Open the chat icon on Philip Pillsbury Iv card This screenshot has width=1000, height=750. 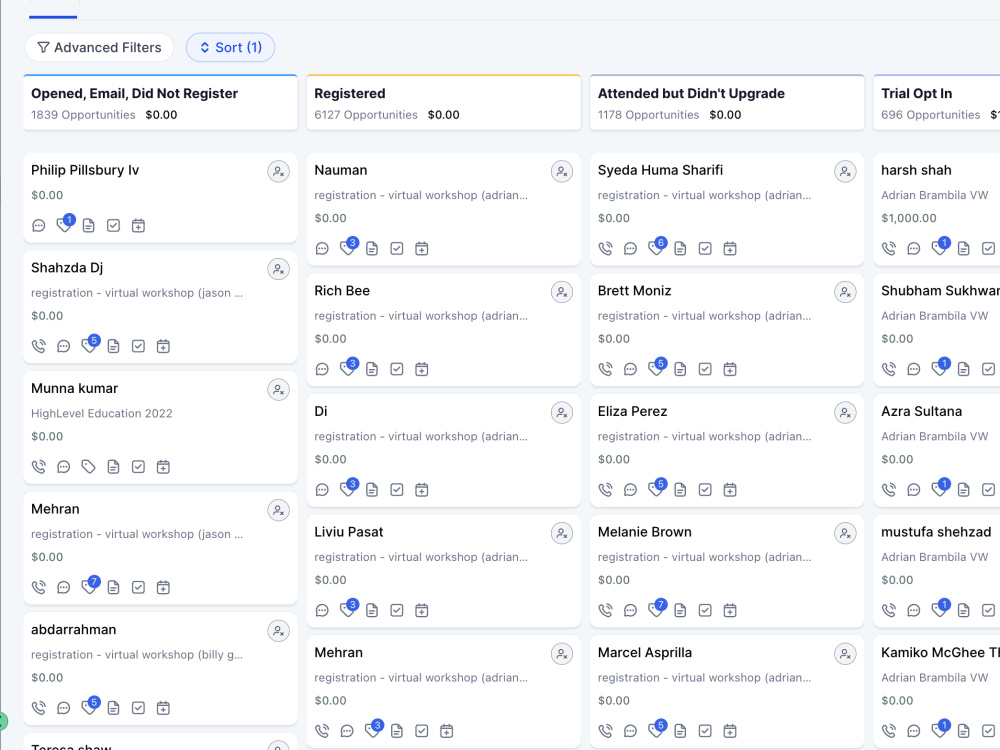click(x=39, y=226)
